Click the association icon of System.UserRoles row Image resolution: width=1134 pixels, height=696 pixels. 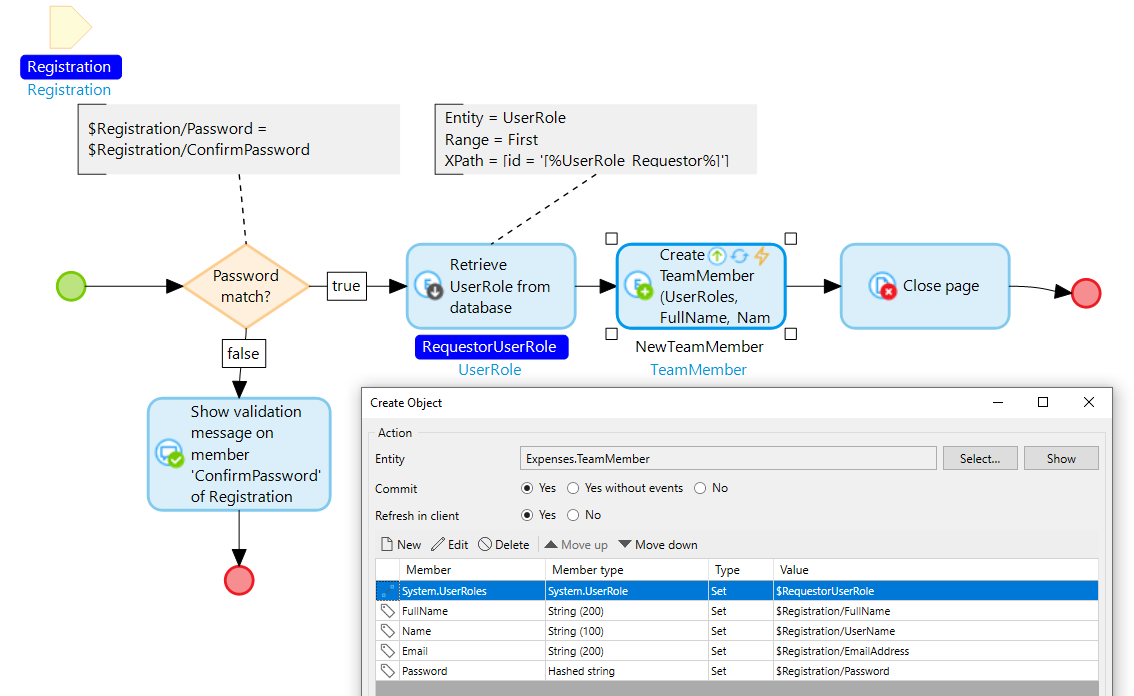pyautogui.click(x=388, y=591)
